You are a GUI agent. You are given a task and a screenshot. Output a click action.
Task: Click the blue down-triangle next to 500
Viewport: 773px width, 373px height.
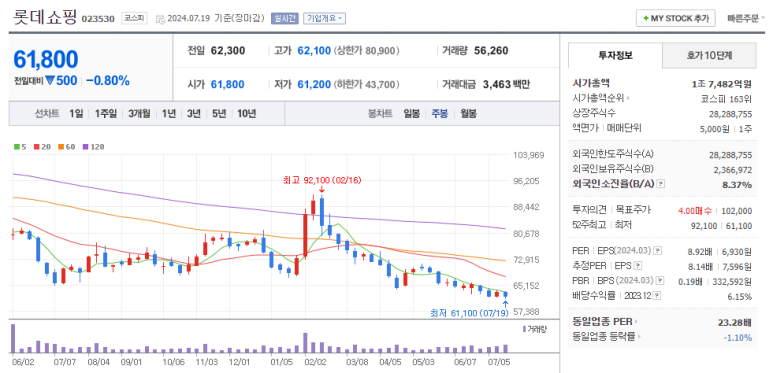point(49,80)
